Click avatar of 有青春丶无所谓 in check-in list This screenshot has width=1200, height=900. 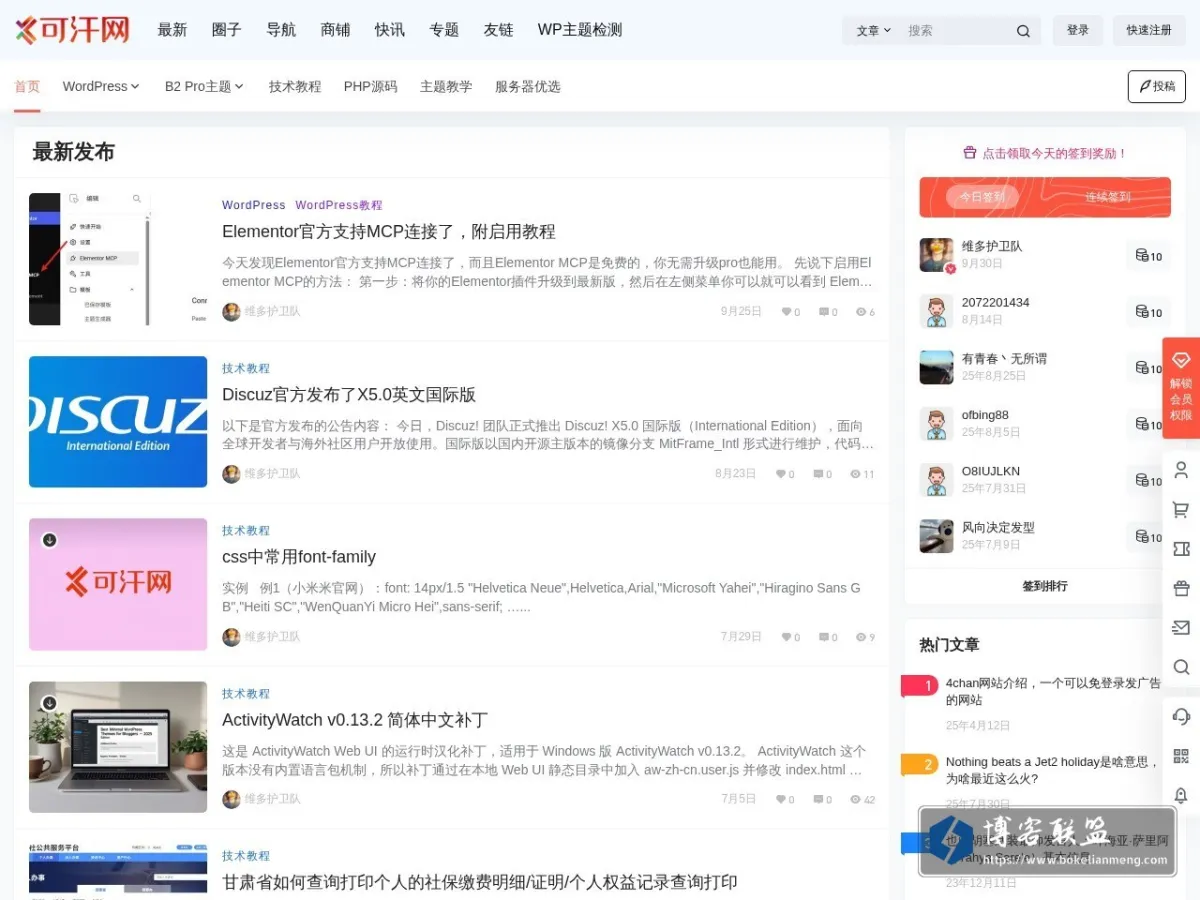[936, 367]
